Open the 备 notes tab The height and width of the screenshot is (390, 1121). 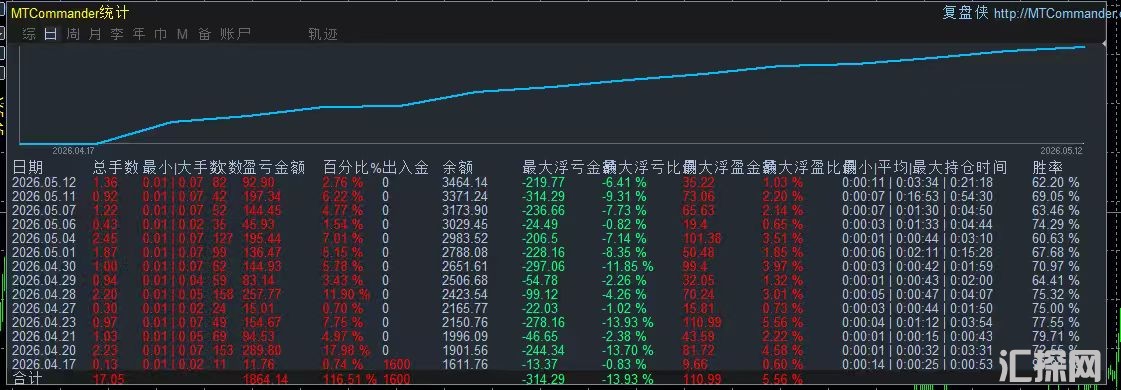(x=204, y=34)
